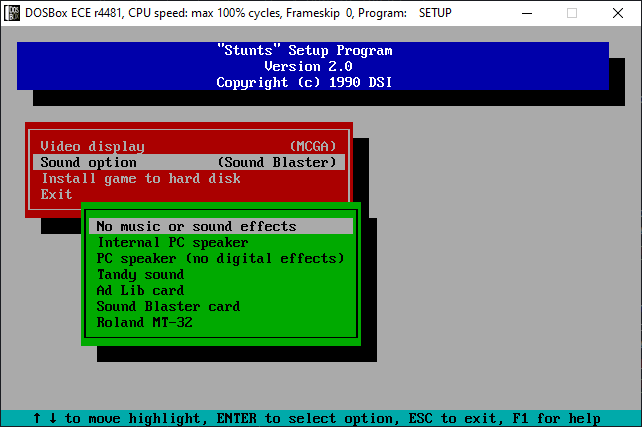Select the highlighted Sound option row

[x=189, y=162]
